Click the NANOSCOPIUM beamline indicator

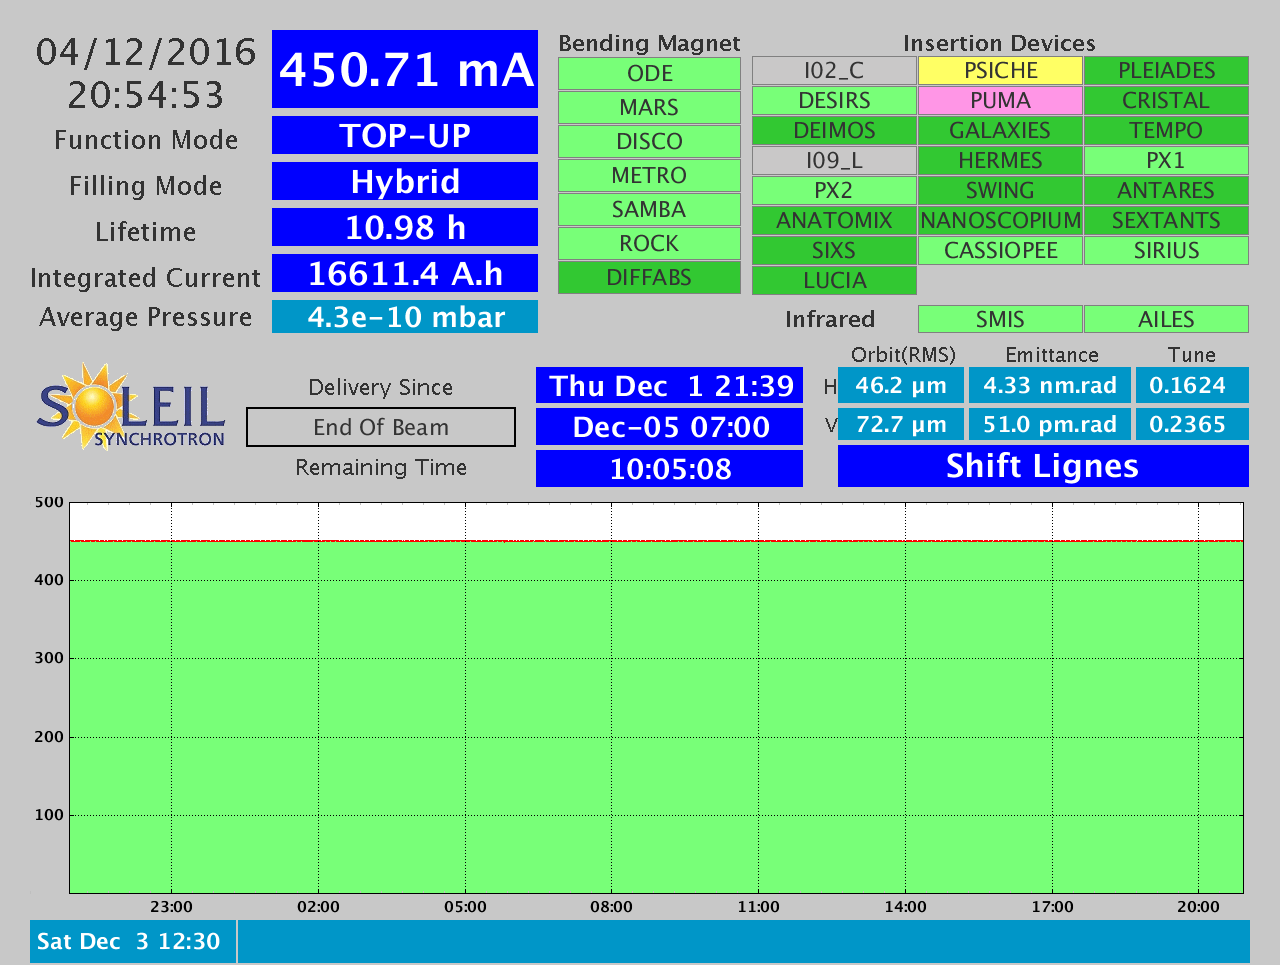pyautogui.click(x=1000, y=220)
